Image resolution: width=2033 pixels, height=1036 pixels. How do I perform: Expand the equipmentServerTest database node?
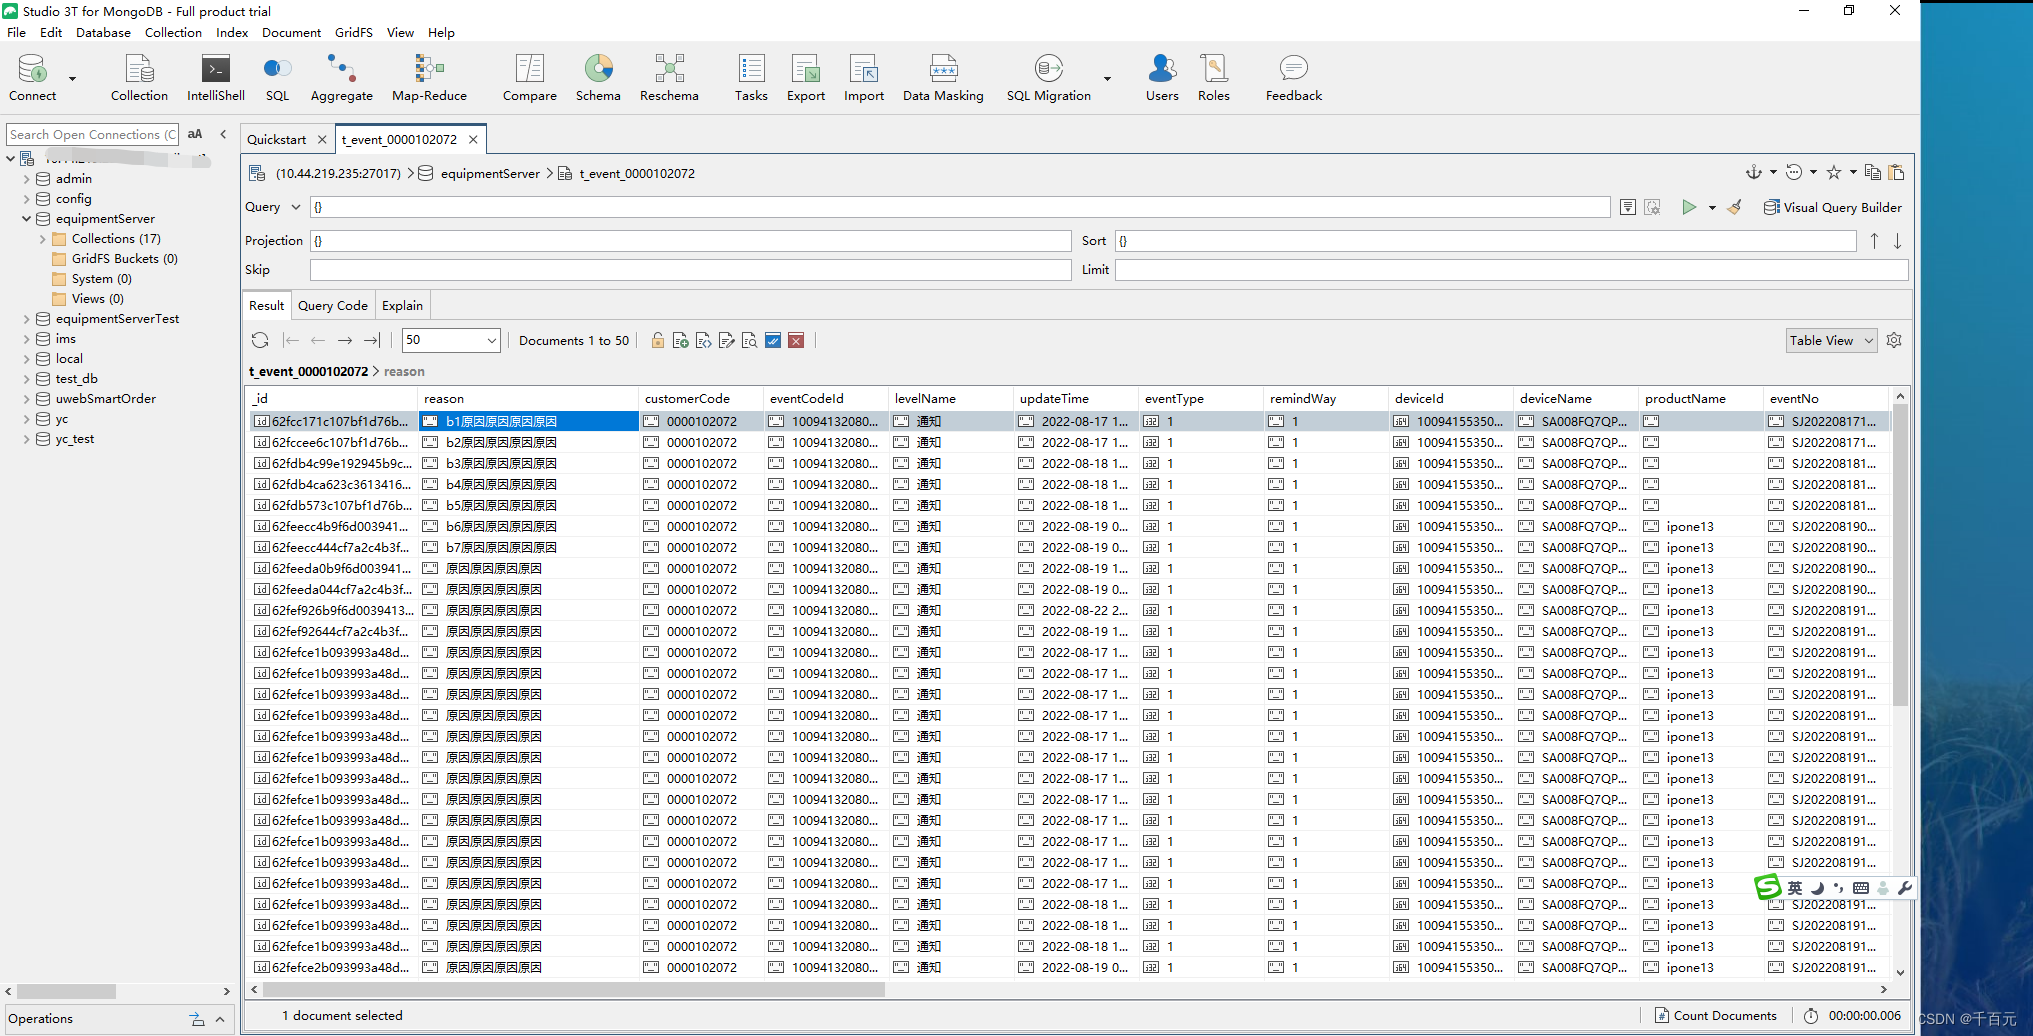(26, 319)
